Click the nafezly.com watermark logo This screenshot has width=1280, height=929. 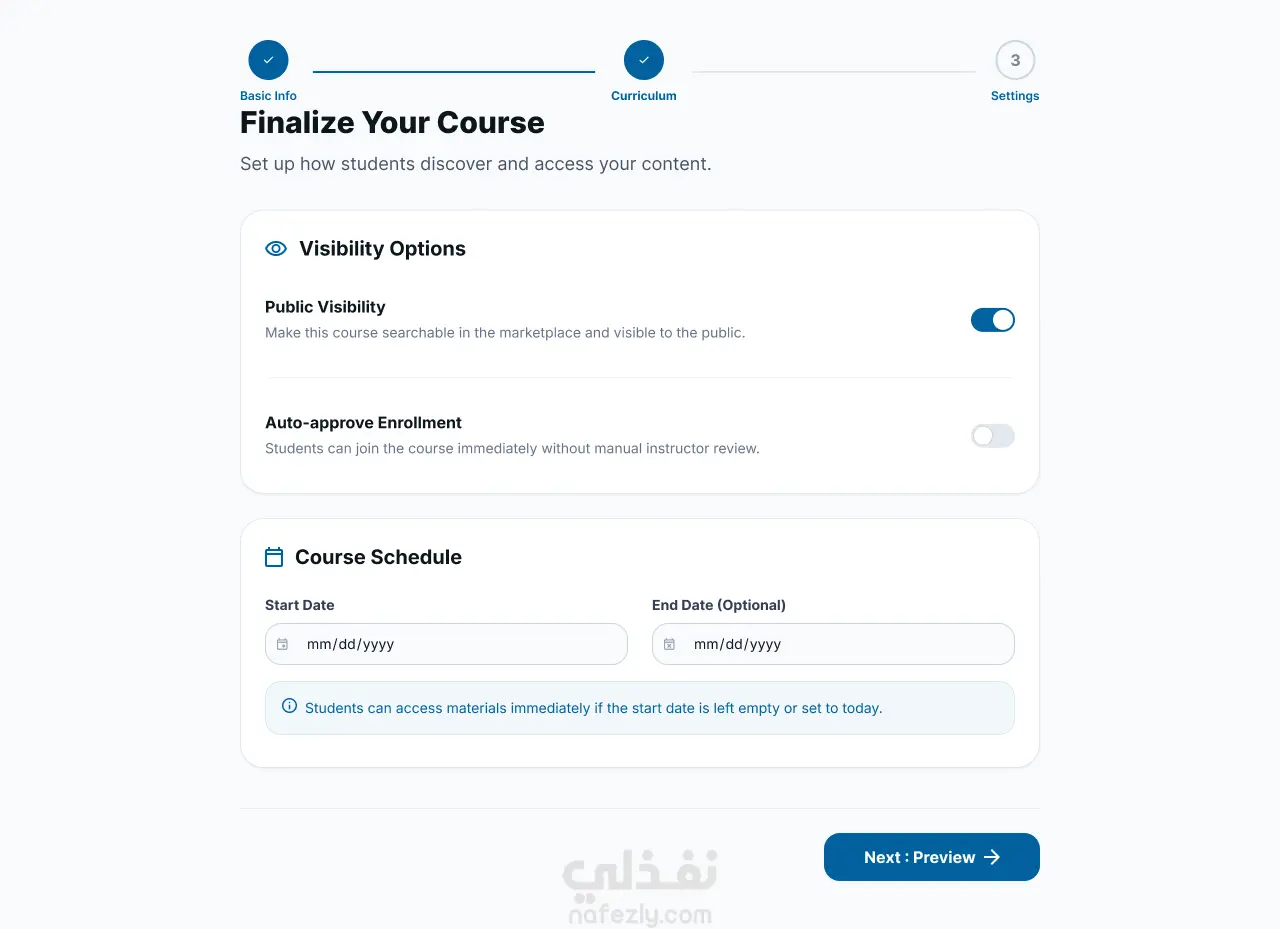pyautogui.click(x=640, y=888)
